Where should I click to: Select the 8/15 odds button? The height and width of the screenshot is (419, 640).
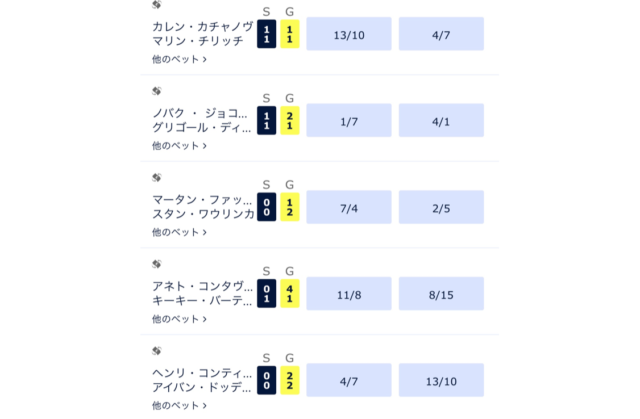tap(441, 295)
